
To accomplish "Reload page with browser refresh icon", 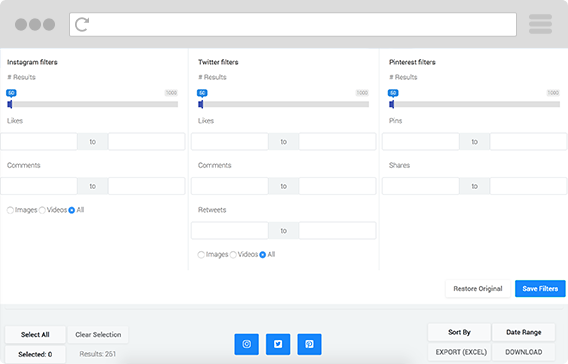I will pyautogui.click(x=82, y=25).
